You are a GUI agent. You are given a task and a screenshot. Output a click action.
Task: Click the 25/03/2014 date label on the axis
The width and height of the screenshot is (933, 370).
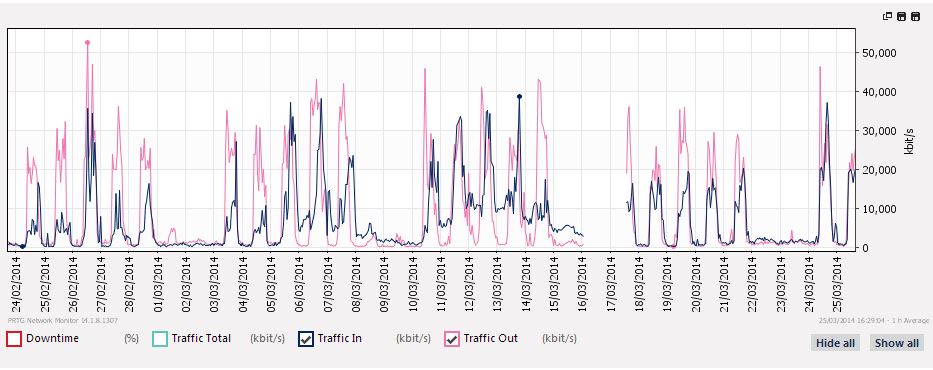(837, 283)
